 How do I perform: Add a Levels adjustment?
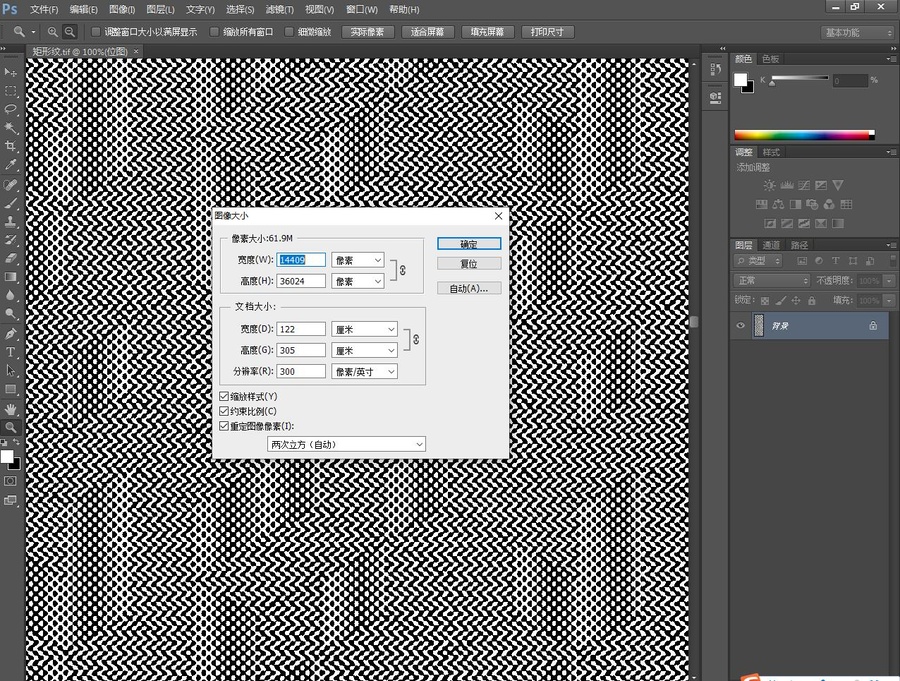[x=787, y=185]
